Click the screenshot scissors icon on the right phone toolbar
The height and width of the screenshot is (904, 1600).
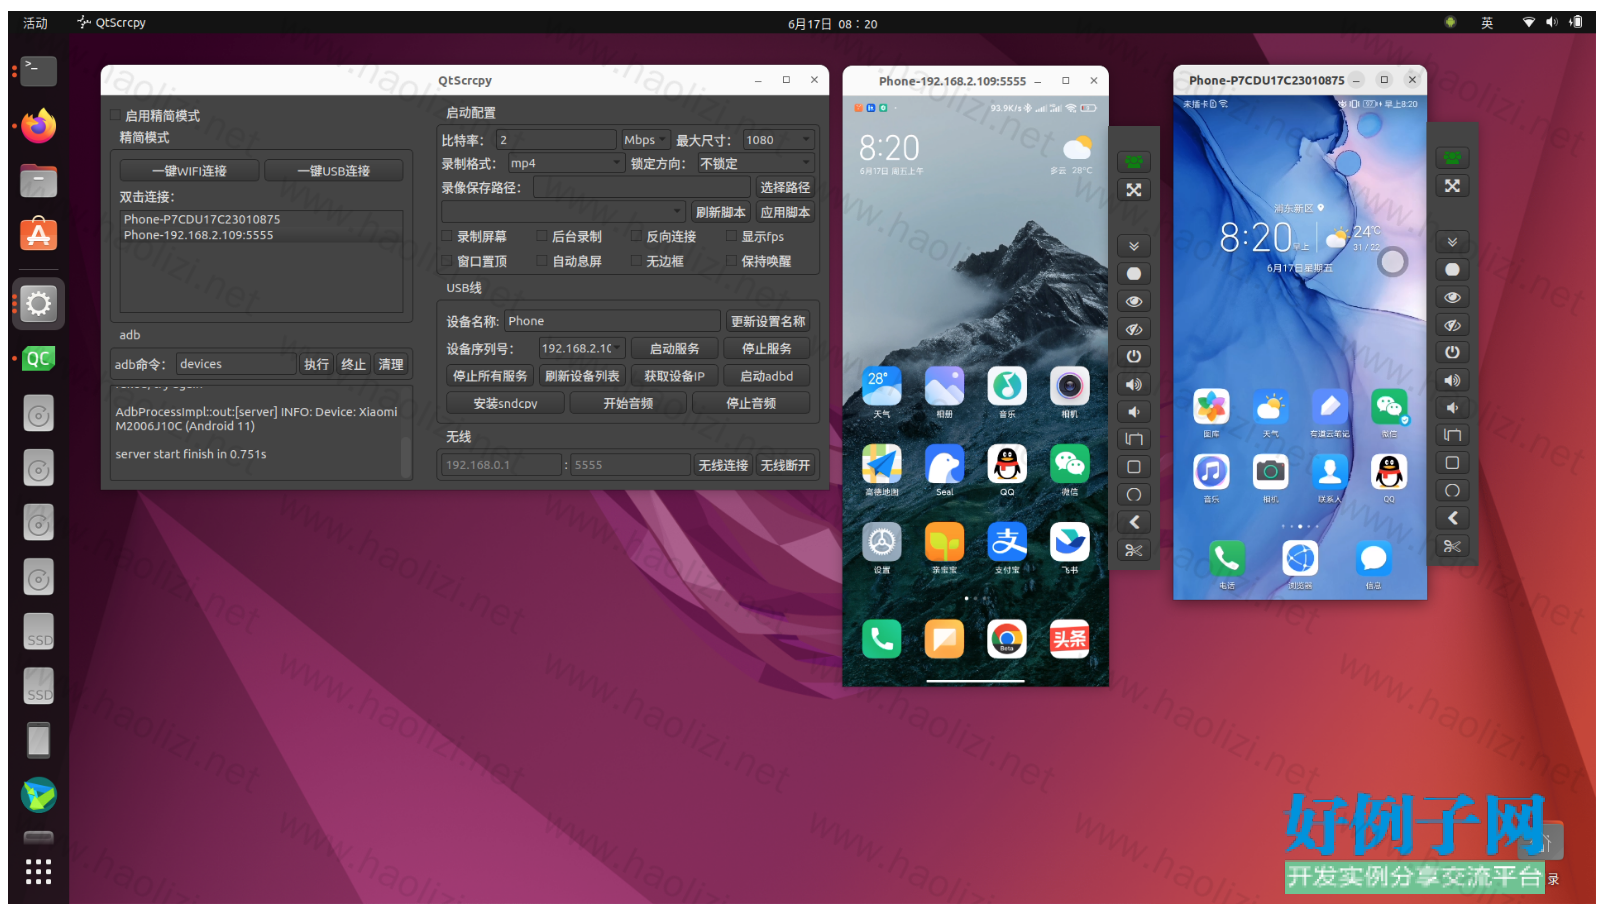pos(1452,546)
